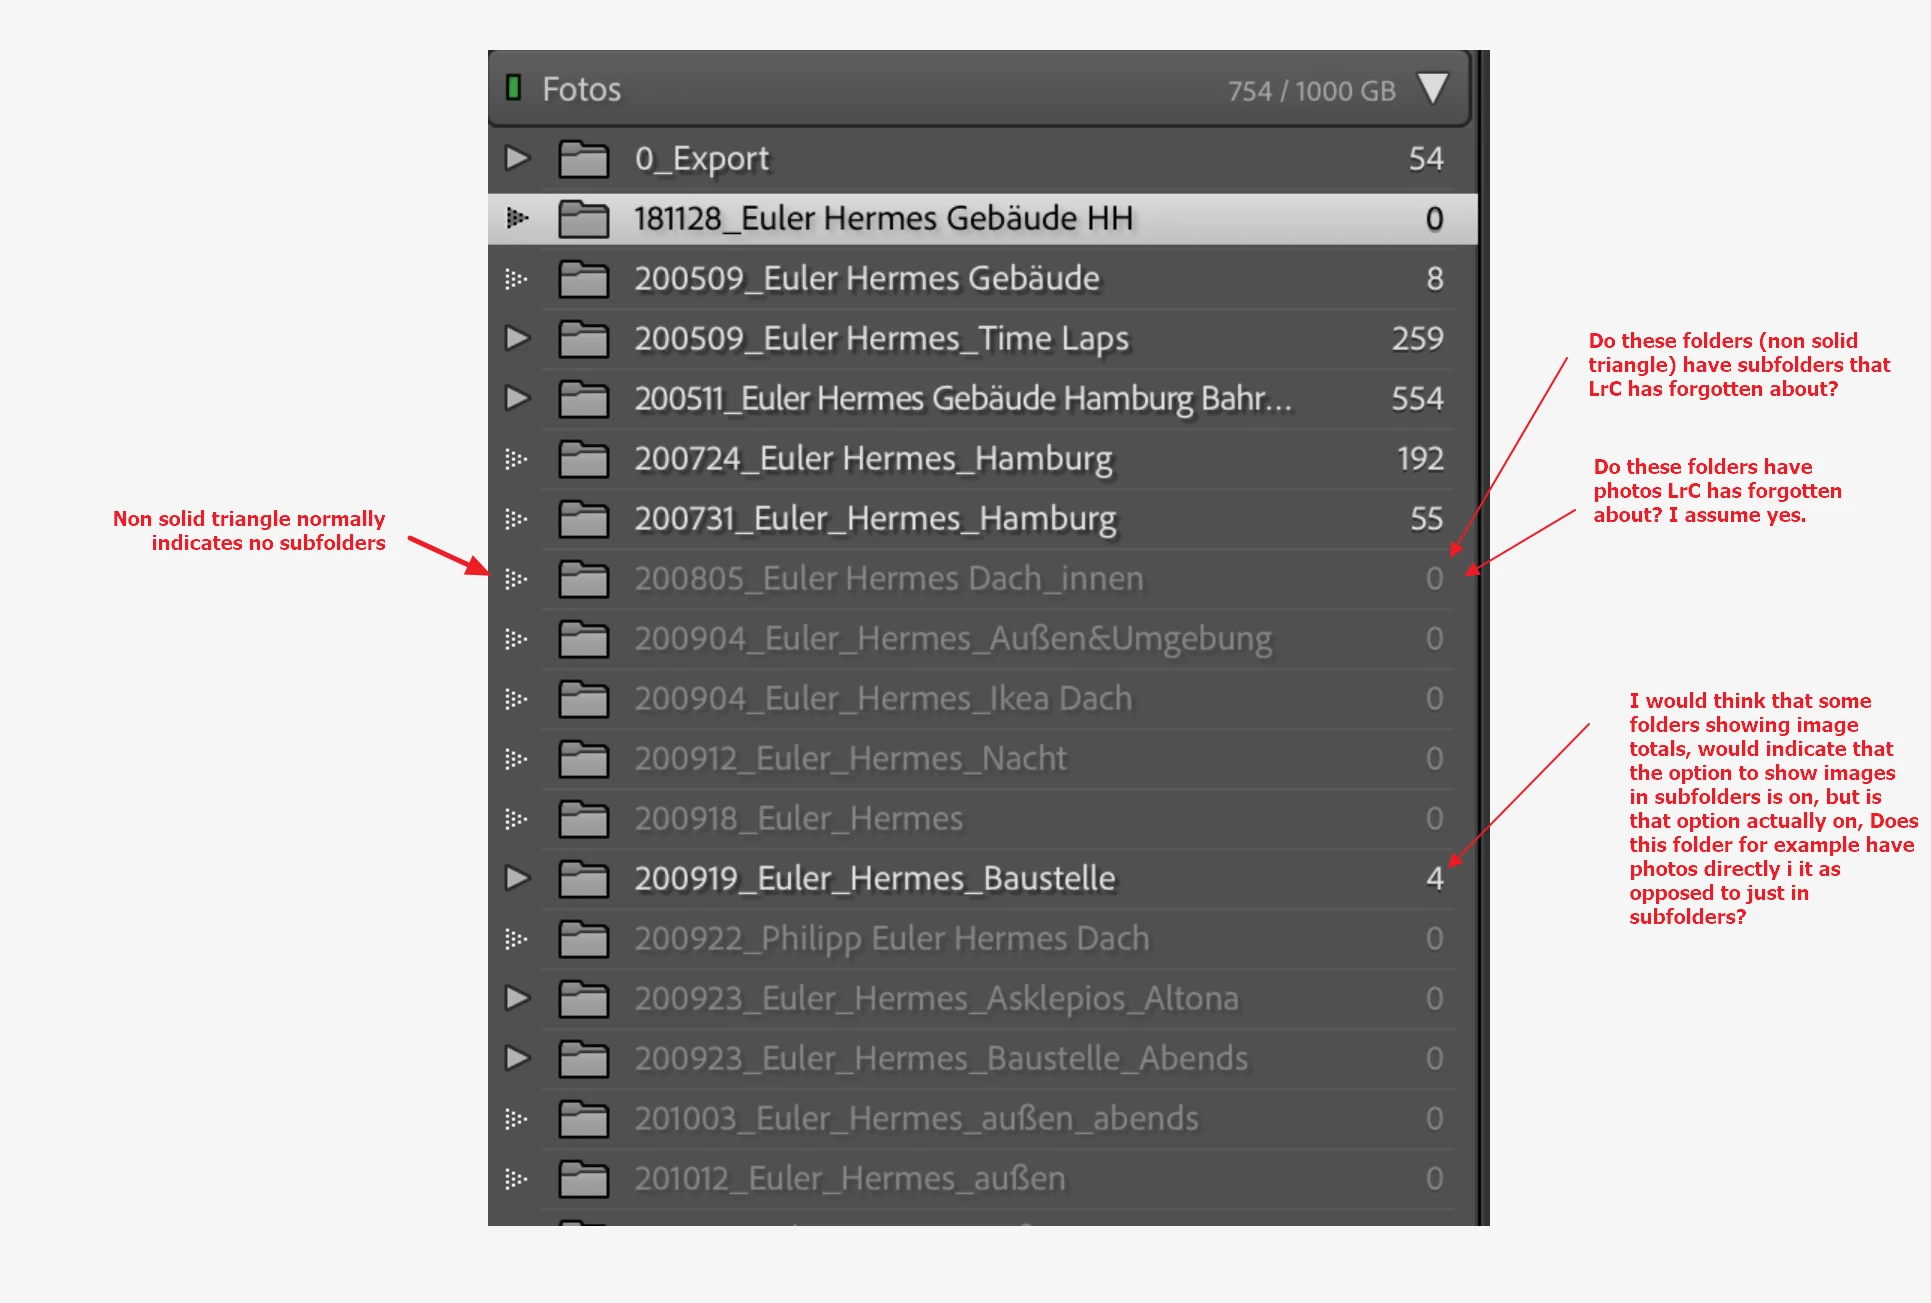This screenshot has height=1303, width=1931.
Task: Click folder icon of 200922_Philipp Euler Hermes Dach
Action: click(x=583, y=939)
